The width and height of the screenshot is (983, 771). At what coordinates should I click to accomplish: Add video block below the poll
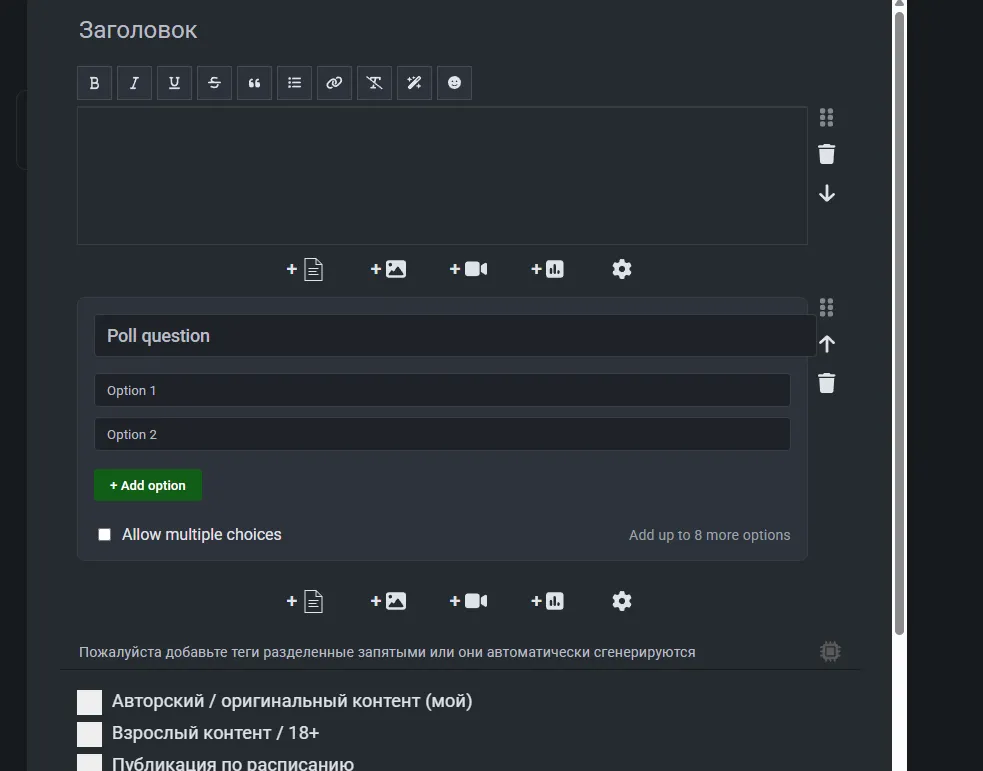[468, 601]
